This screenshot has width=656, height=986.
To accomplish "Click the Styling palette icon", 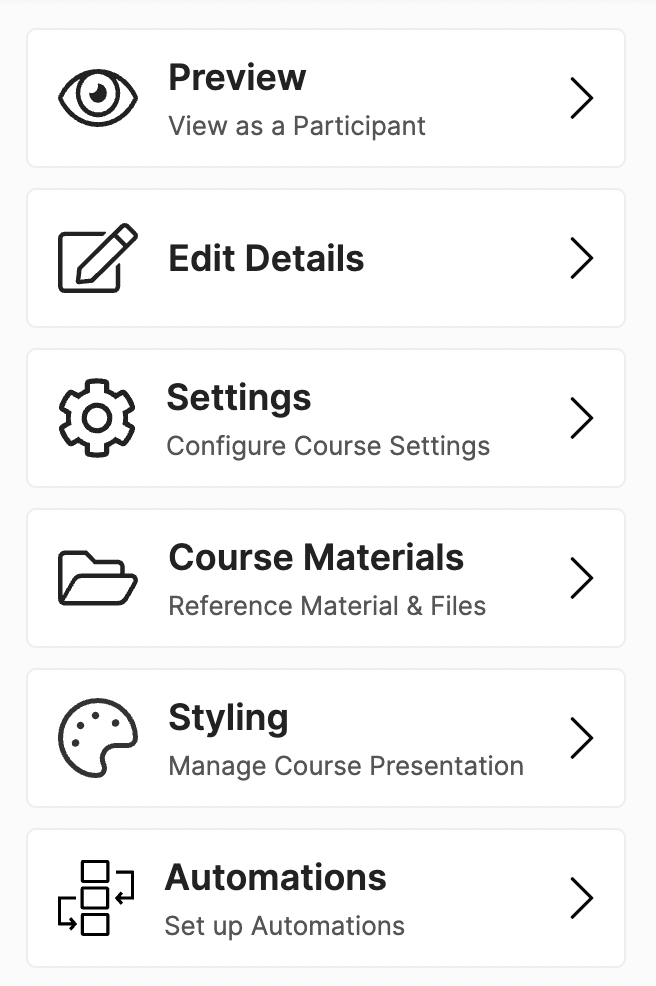I will (97, 738).
